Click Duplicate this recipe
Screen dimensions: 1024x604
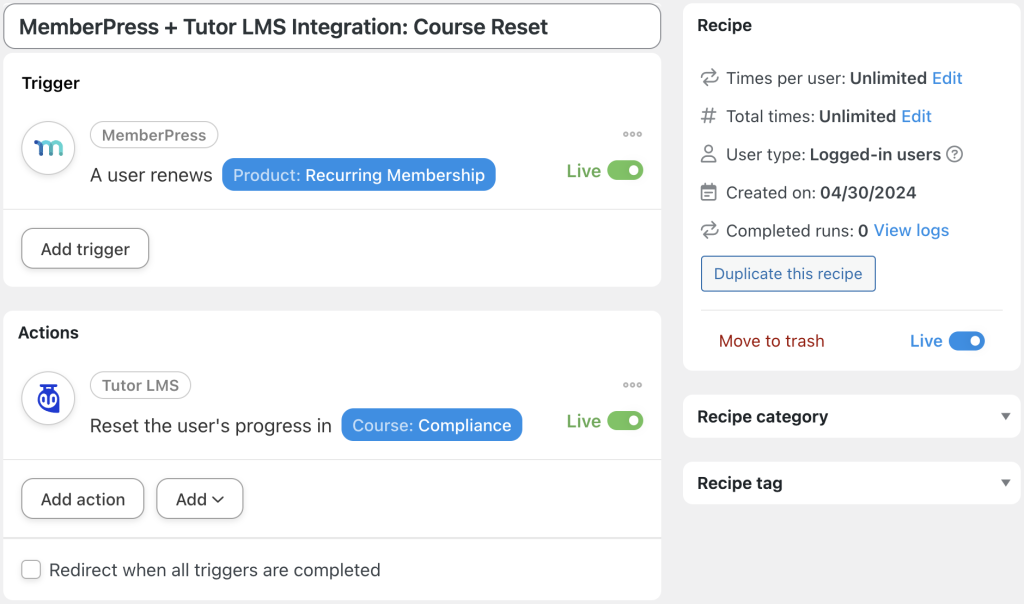click(788, 273)
